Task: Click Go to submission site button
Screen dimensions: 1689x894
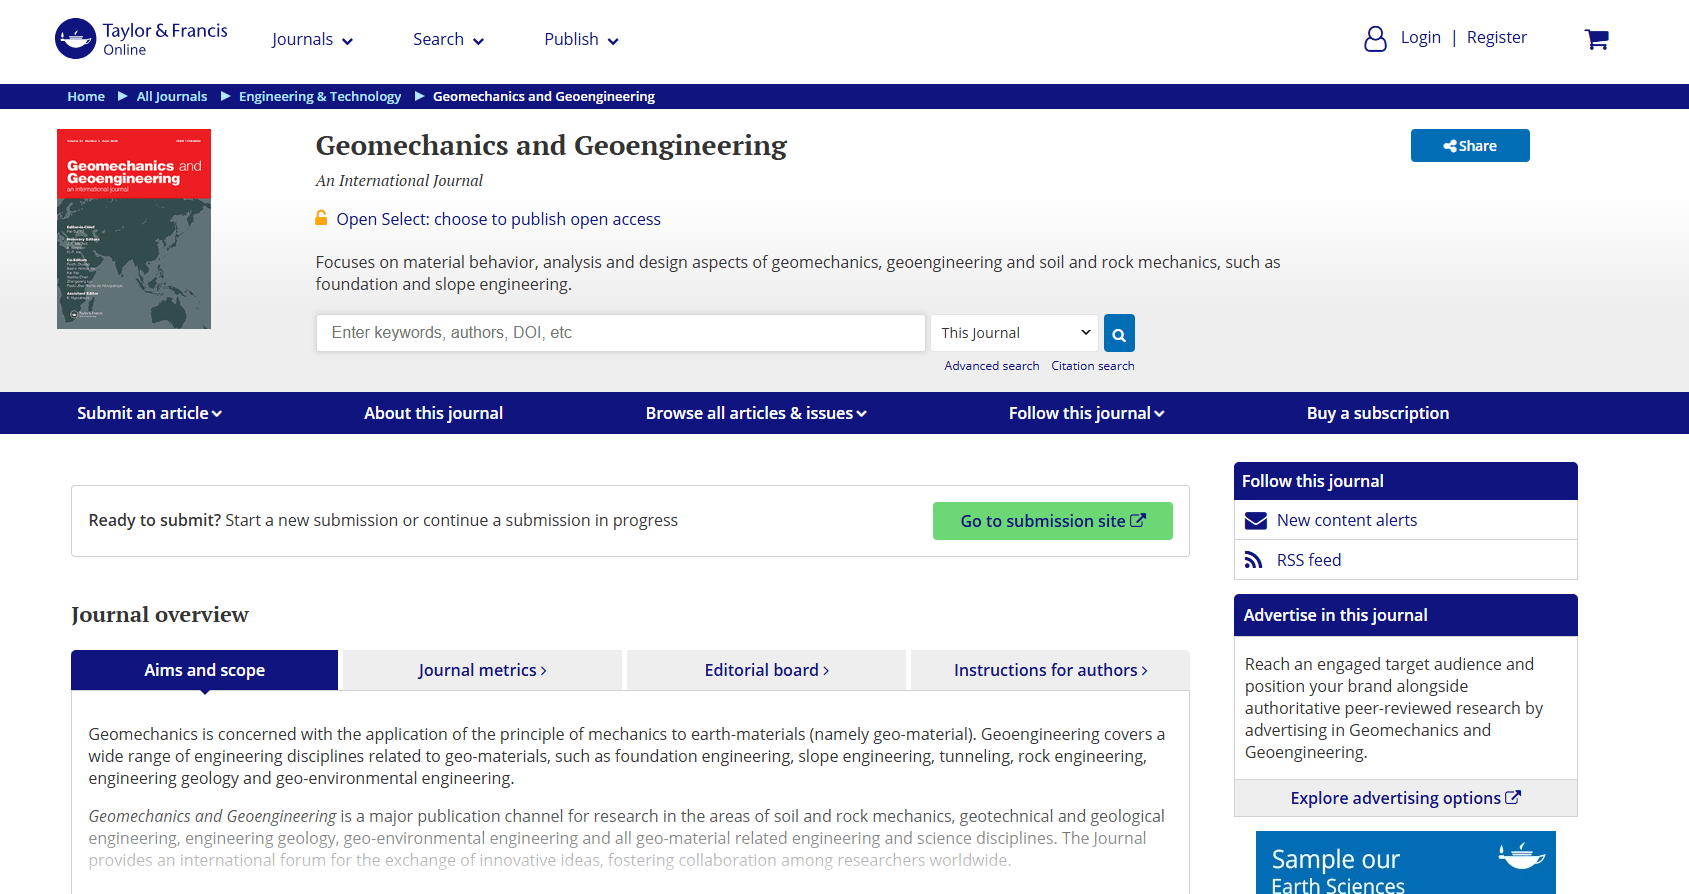Action: tap(1052, 521)
